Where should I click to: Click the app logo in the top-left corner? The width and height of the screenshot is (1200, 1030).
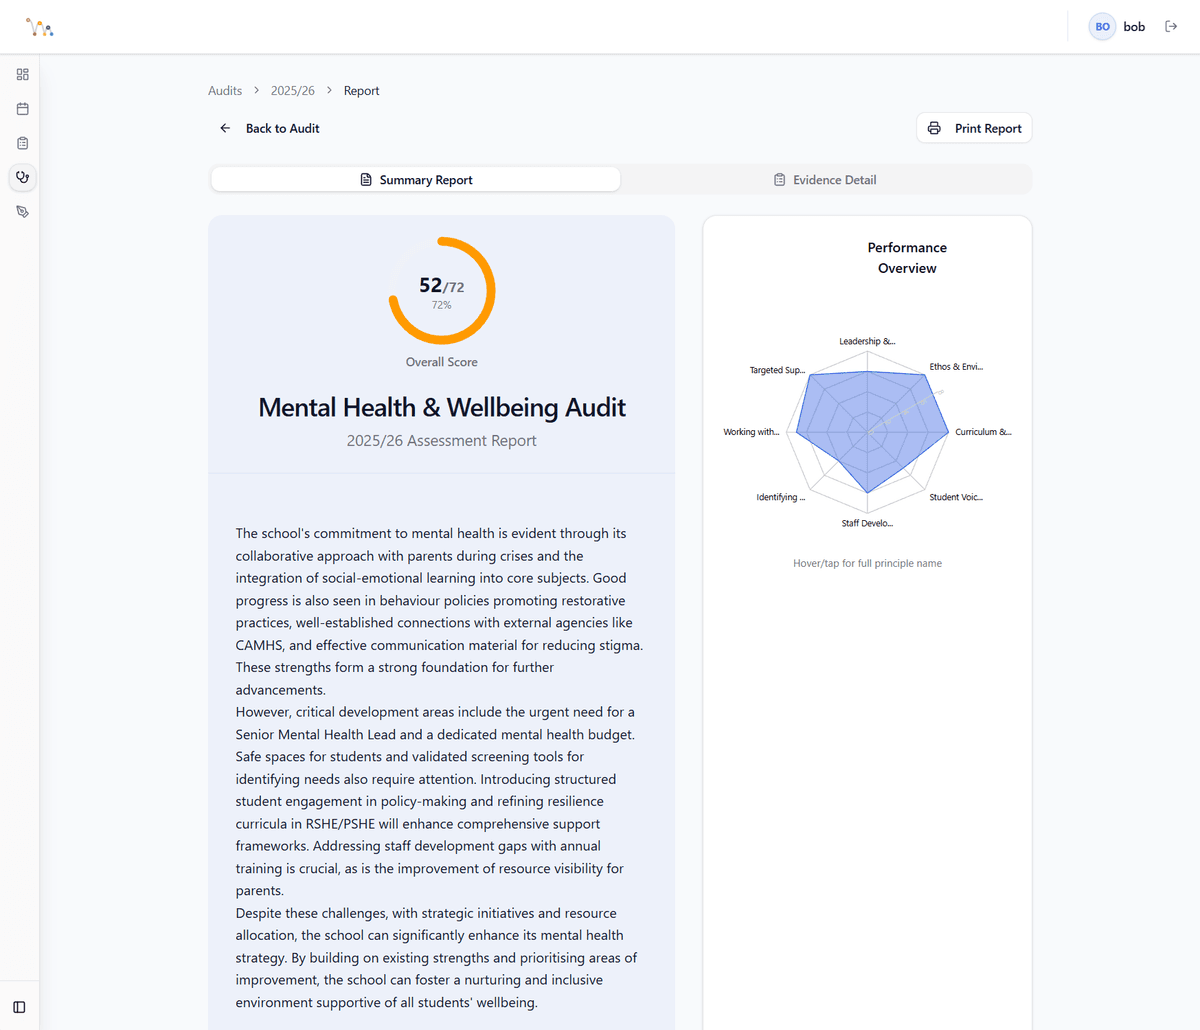click(x=38, y=26)
